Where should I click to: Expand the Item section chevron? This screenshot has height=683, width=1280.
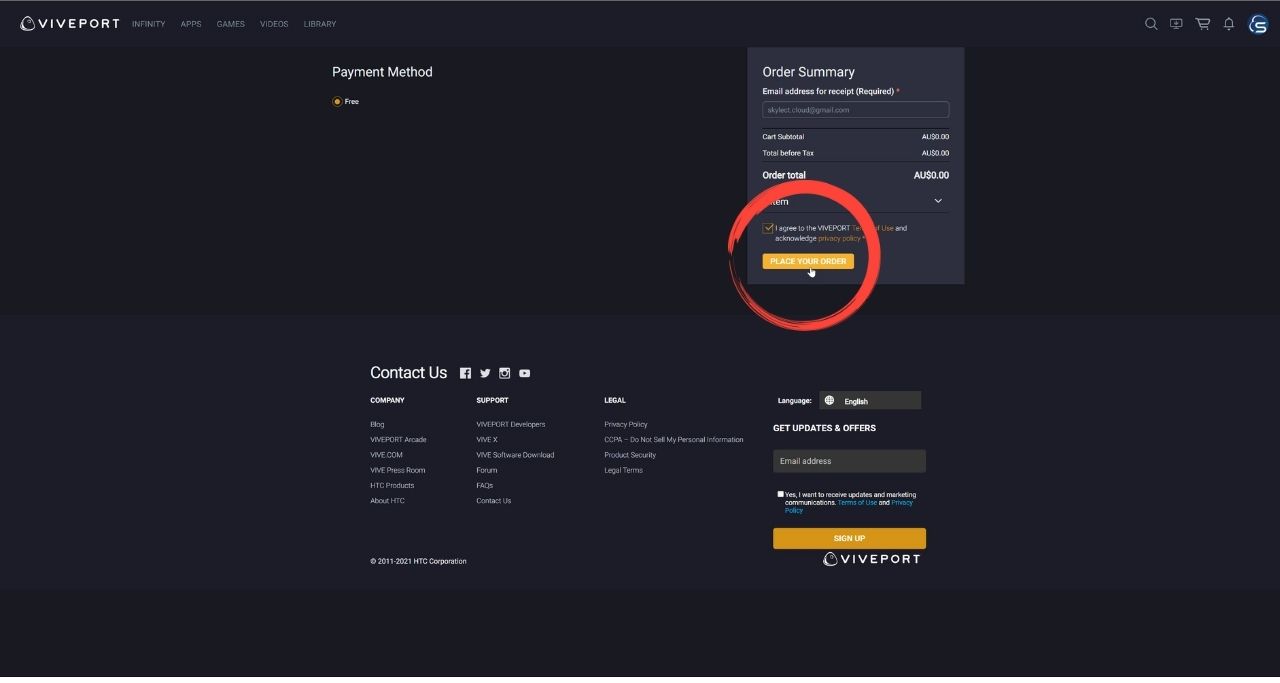click(938, 201)
